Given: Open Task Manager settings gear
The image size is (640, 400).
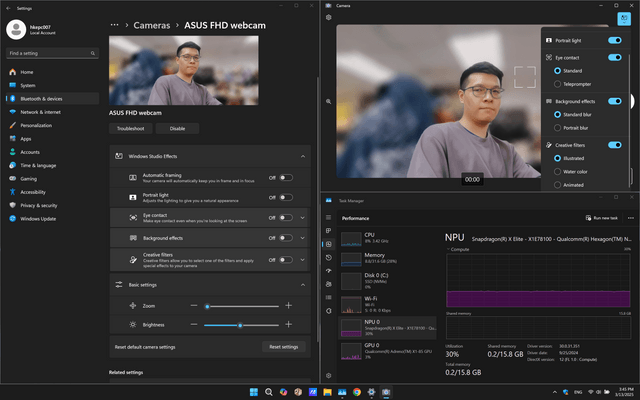Looking at the screenshot, I should point(329,376).
